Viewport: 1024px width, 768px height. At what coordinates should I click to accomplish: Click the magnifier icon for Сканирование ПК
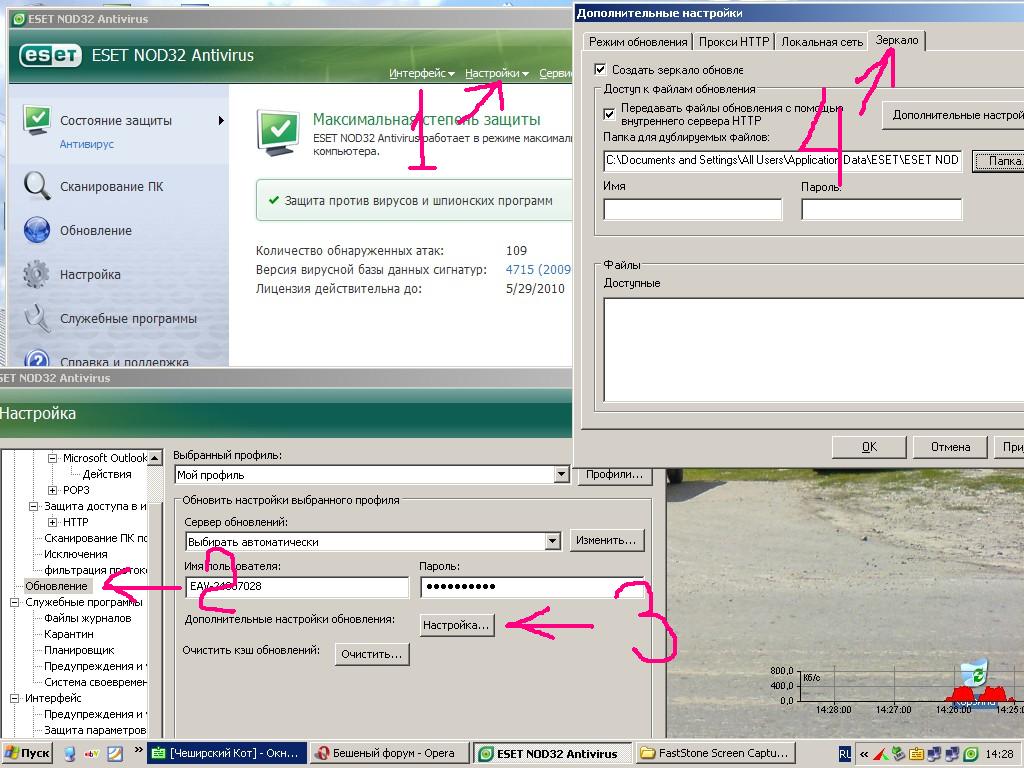[37, 186]
